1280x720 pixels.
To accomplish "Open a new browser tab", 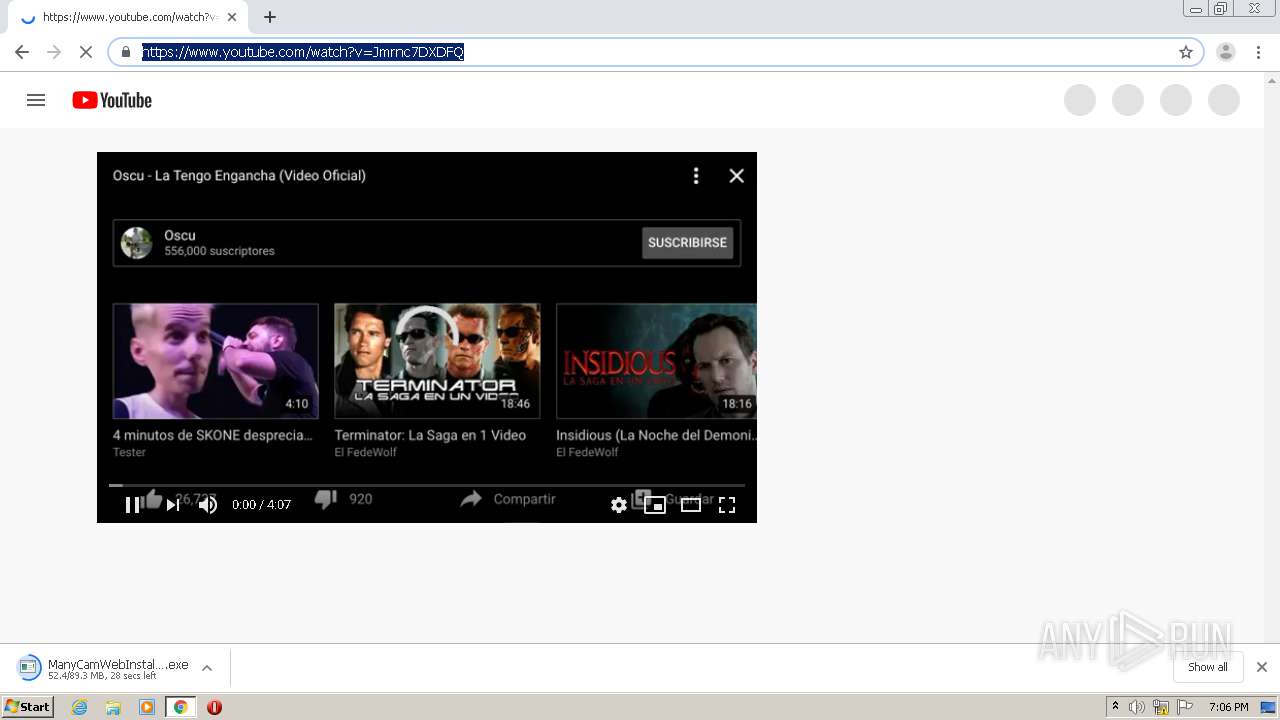I will point(270,17).
